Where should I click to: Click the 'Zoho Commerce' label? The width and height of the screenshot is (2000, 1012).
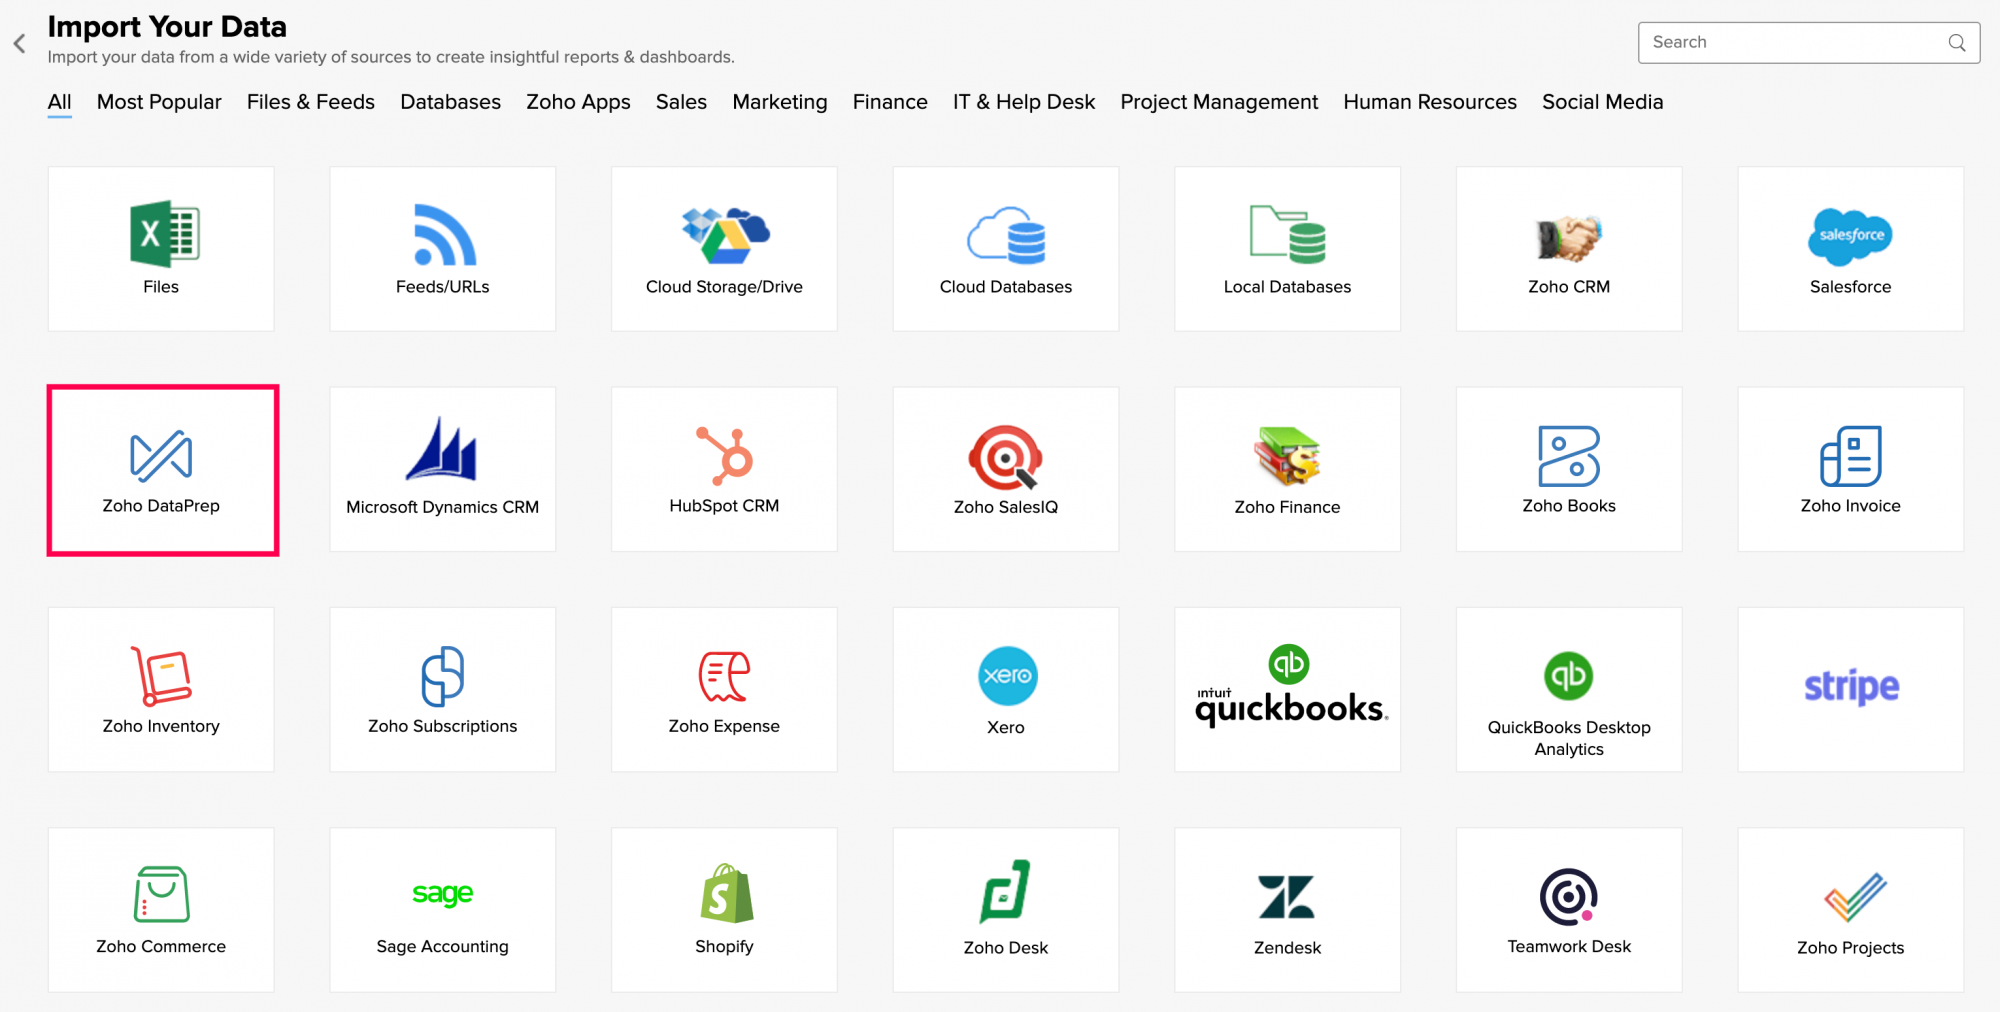[161, 946]
